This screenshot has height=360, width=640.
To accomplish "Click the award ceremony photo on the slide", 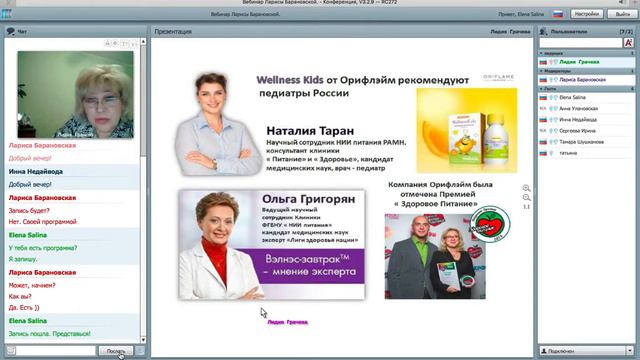I will pyautogui.click(x=435, y=256).
